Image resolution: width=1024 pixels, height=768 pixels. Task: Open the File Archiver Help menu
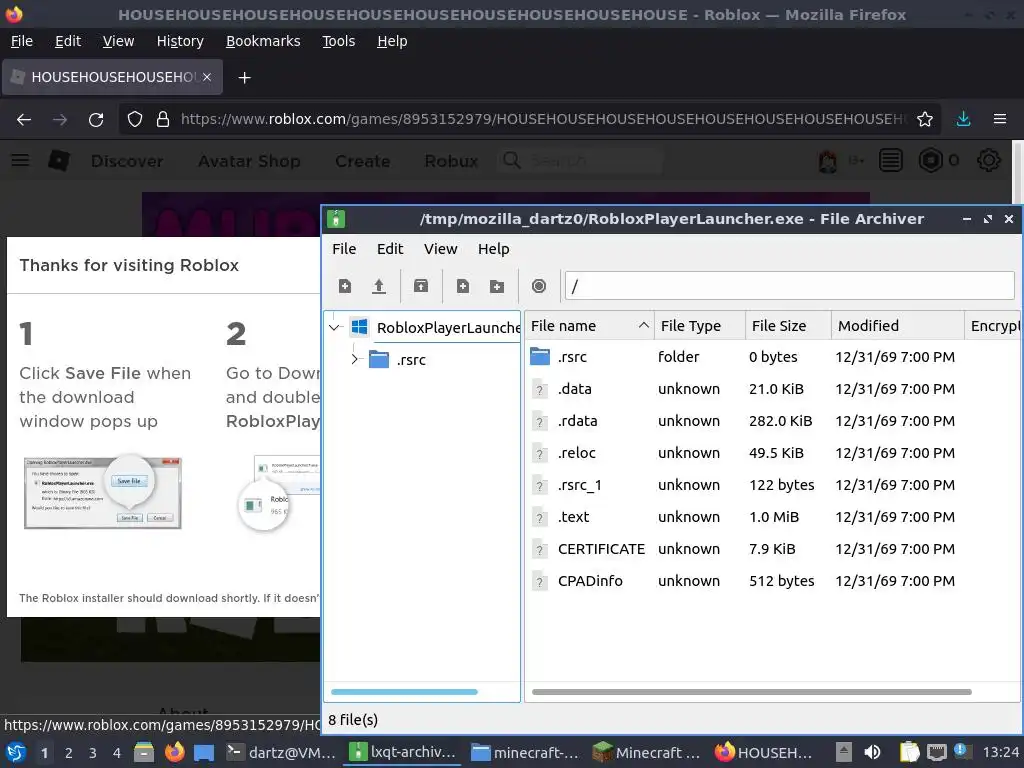pyautogui.click(x=493, y=249)
